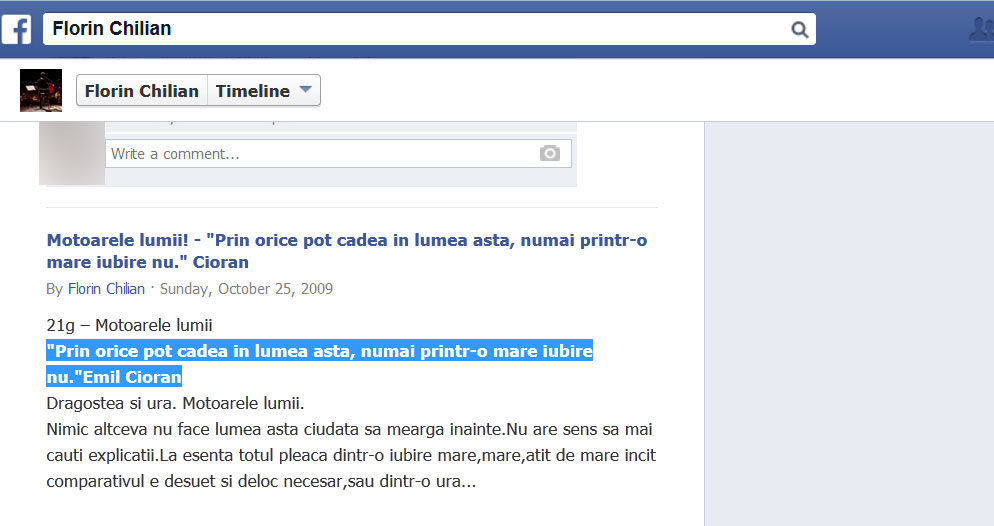
Task: Open the Motoarele lumii! note title link
Action: pos(347,251)
